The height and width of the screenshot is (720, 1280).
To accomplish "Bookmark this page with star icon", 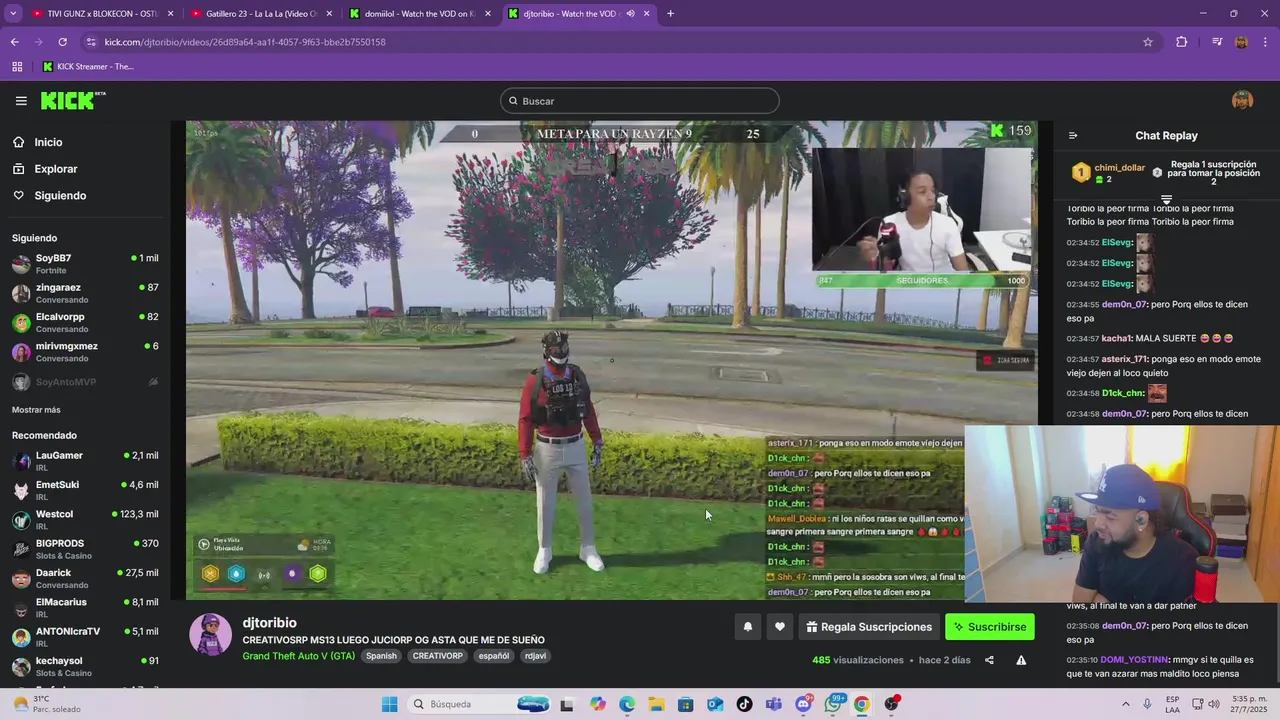I will point(1148,42).
